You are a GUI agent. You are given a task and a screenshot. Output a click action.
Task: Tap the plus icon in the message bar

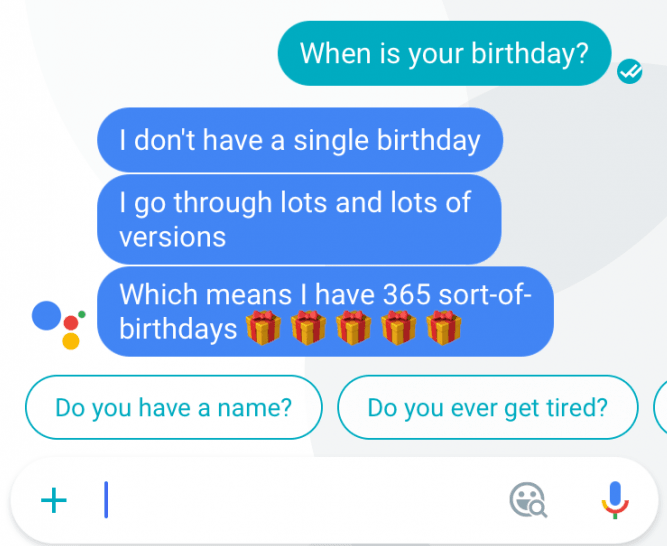tap(53, 500)
